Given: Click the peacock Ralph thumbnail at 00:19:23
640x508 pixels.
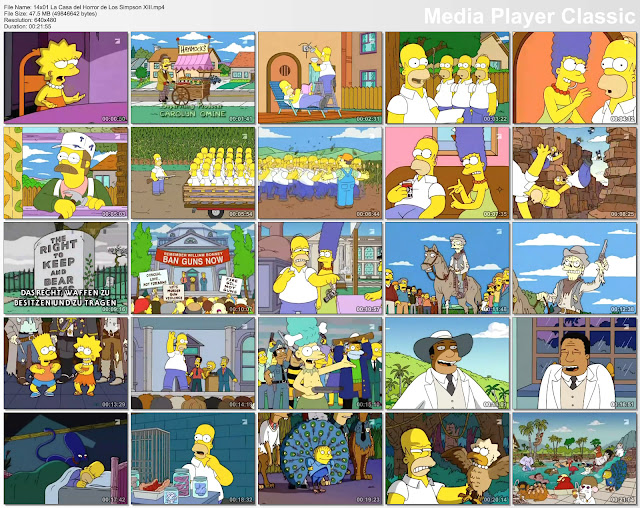Looking at the screenshot, I should click(320, 459).
